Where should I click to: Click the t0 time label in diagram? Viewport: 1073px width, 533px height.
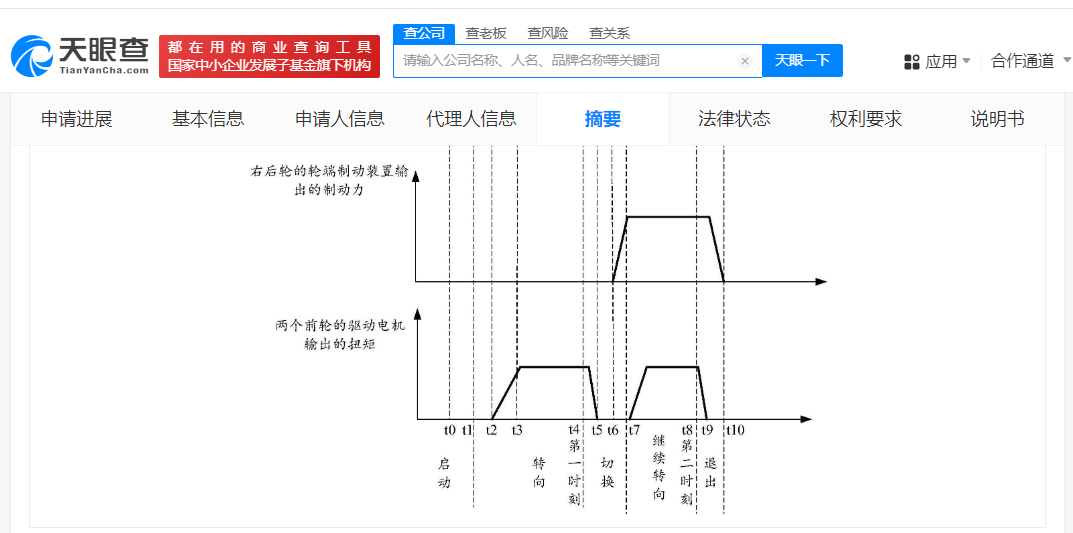click(449, 430)
